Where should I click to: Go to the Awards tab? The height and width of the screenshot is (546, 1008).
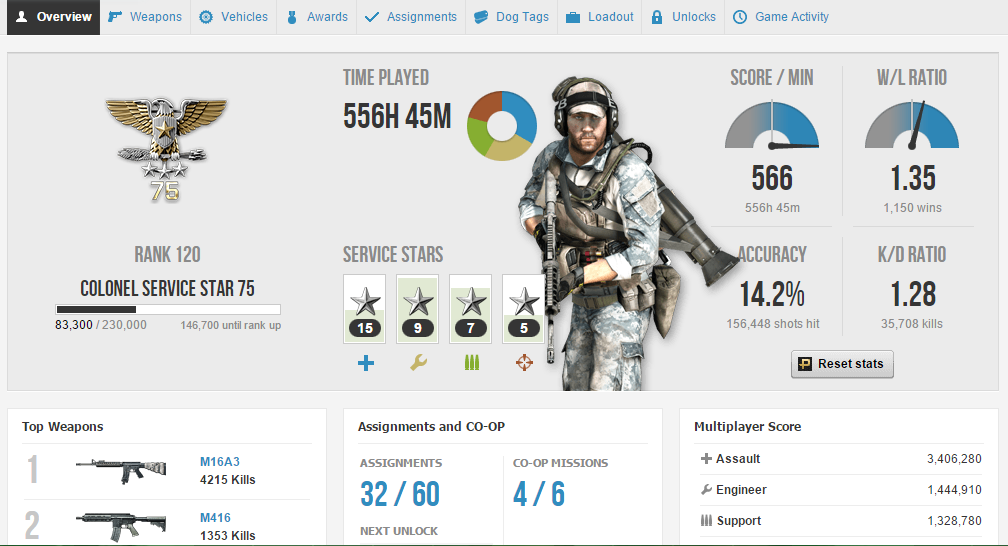tap(318, 17)
